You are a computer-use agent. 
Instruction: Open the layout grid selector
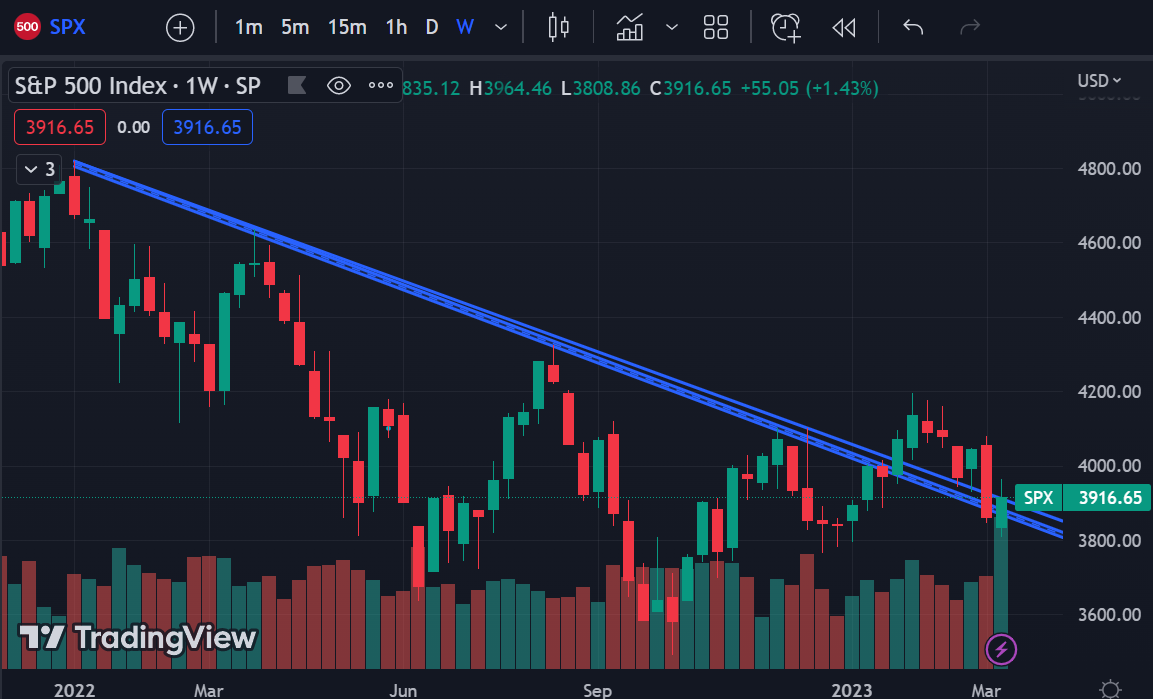(715, 27)
